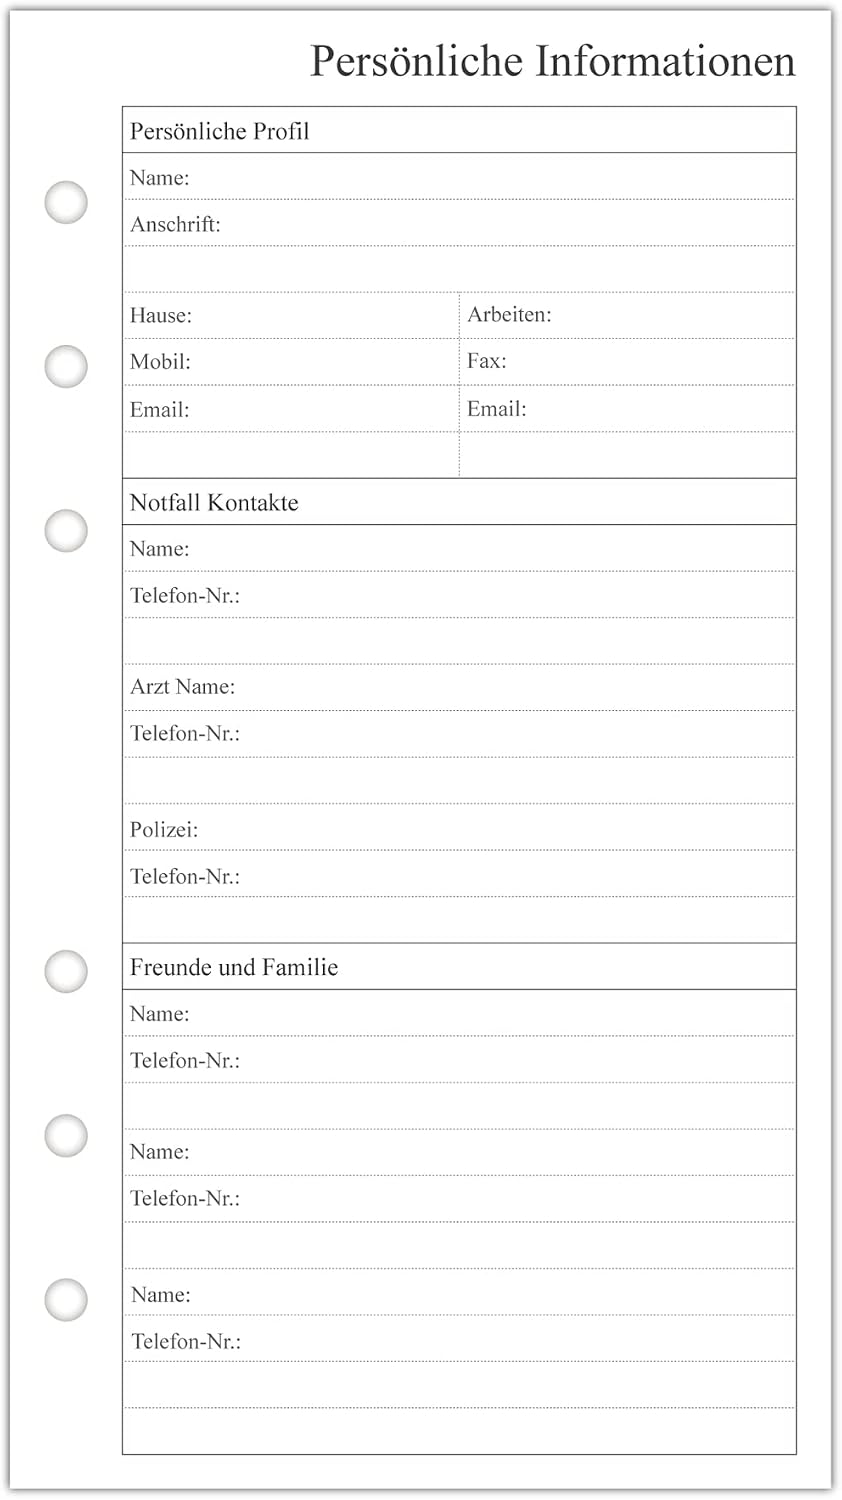Click the Persönliche Informationen page title

pyautogui.click(x=552, y=61)
